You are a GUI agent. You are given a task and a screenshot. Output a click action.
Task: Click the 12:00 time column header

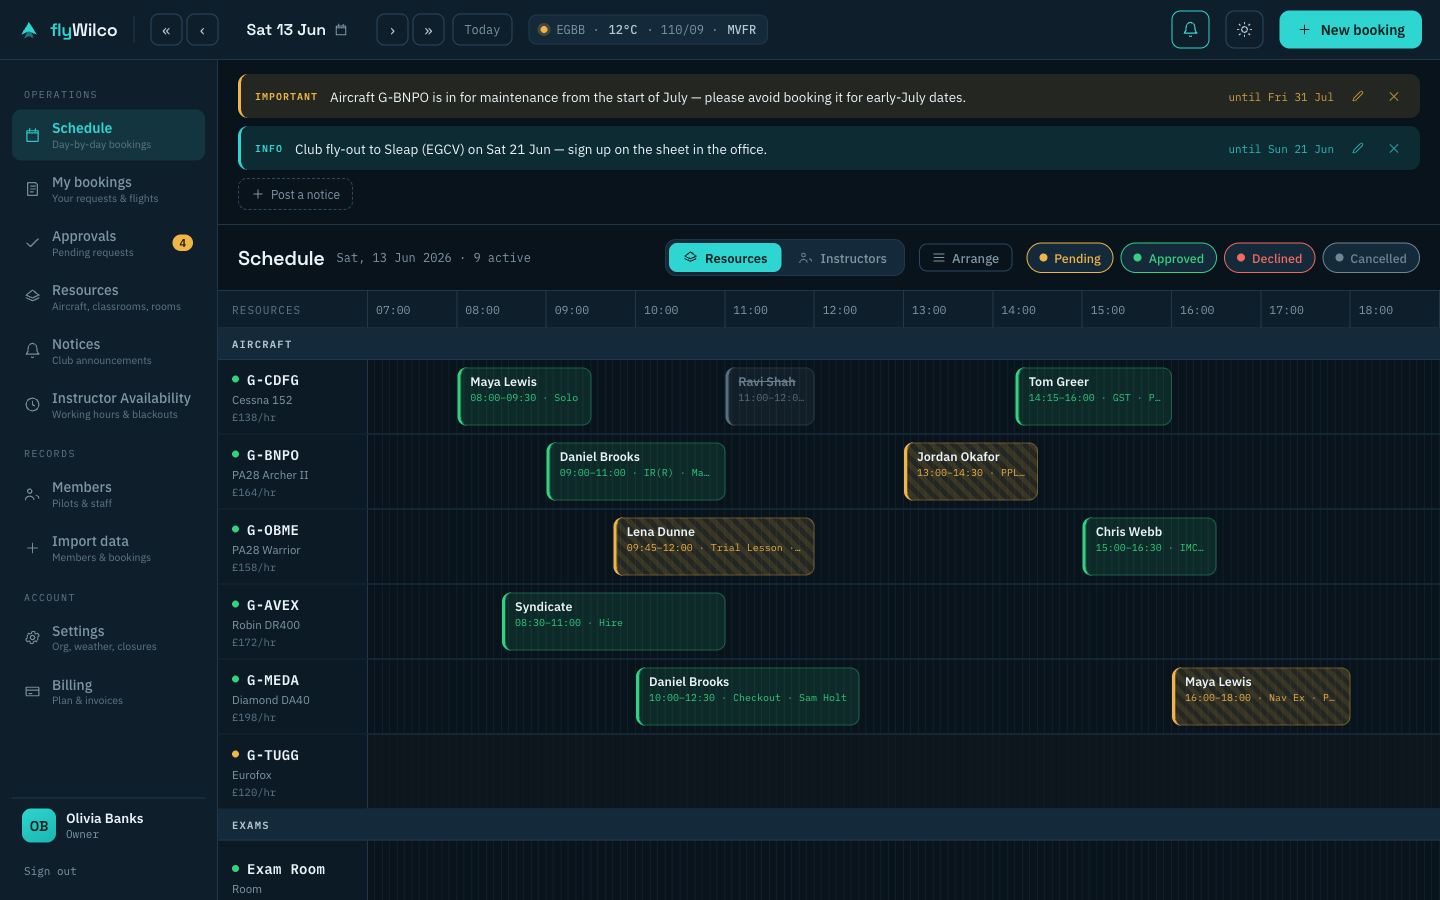[859, 310]
